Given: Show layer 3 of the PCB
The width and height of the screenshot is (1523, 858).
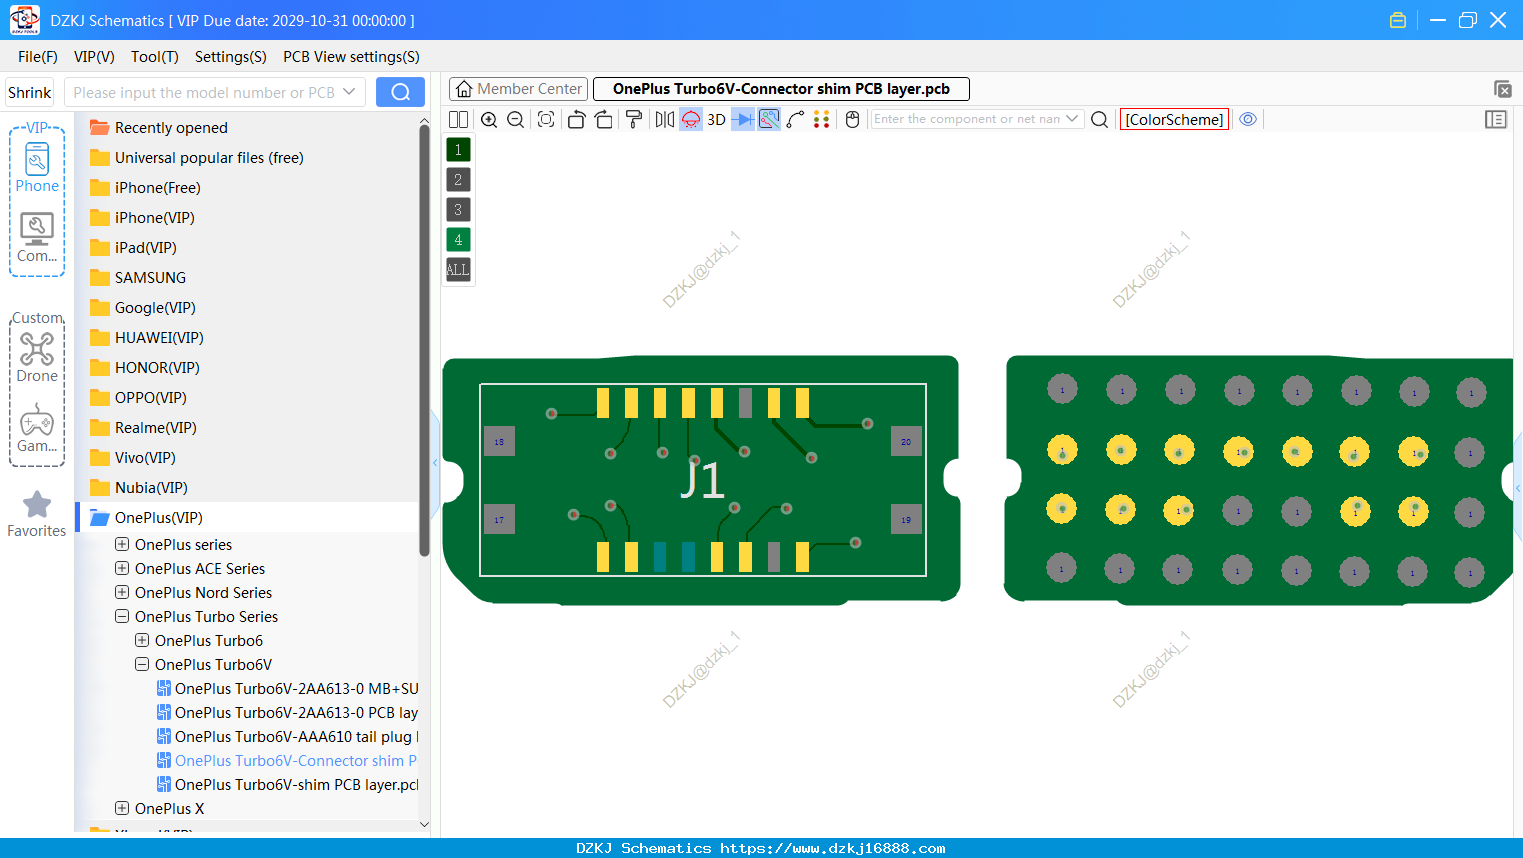Looking at the screenshot, I should tap(458, 210).
